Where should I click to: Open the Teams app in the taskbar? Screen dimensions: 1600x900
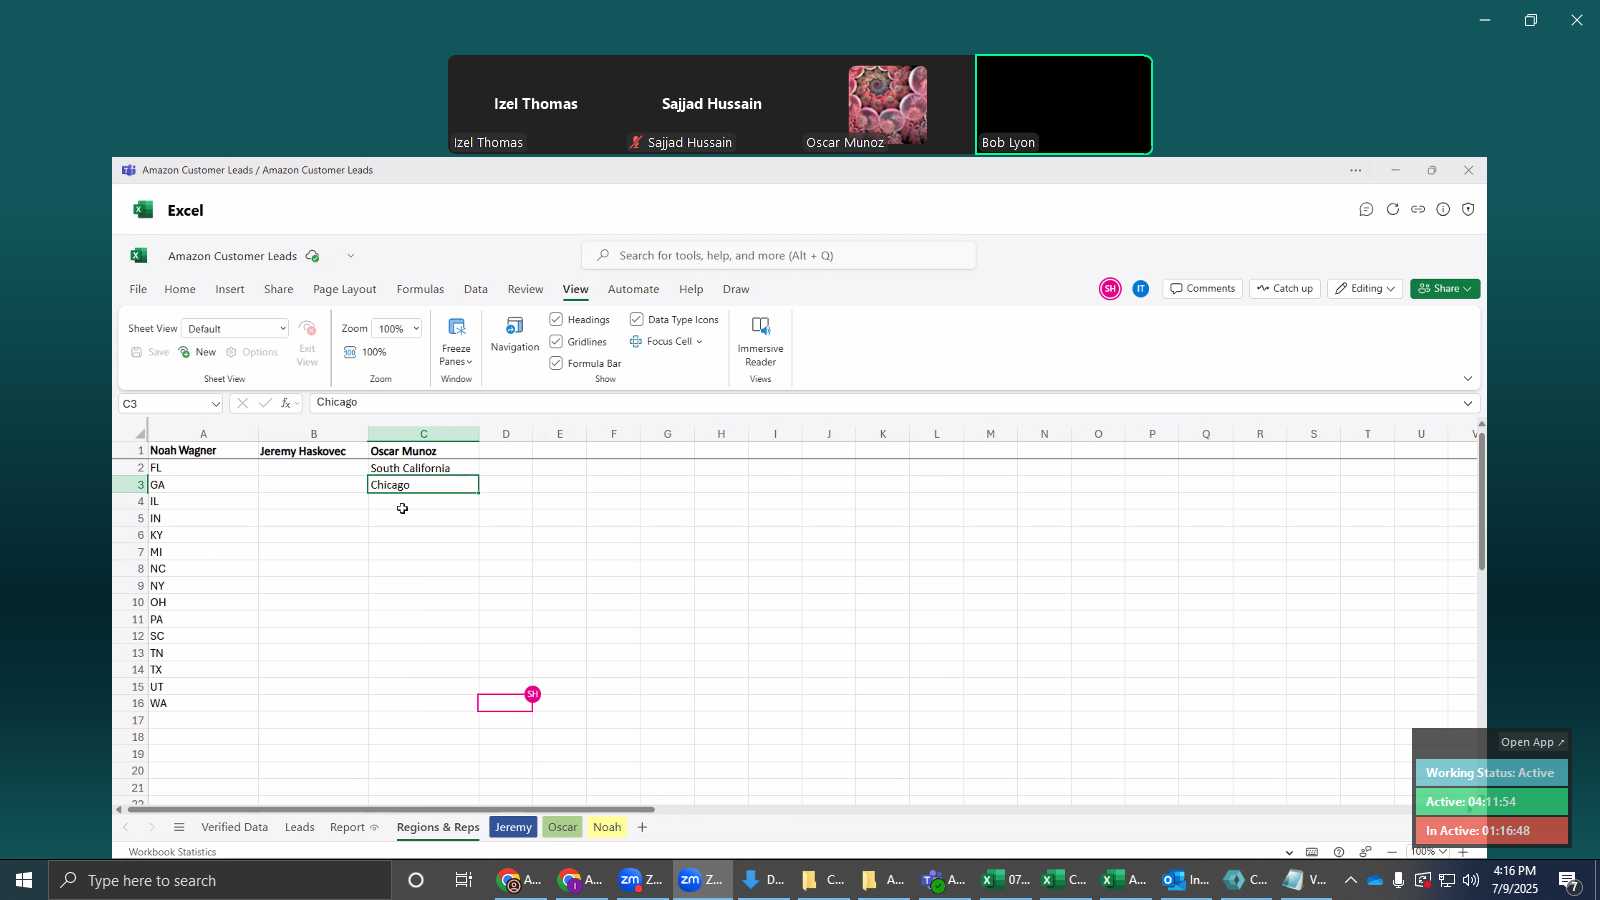[943, 880]
